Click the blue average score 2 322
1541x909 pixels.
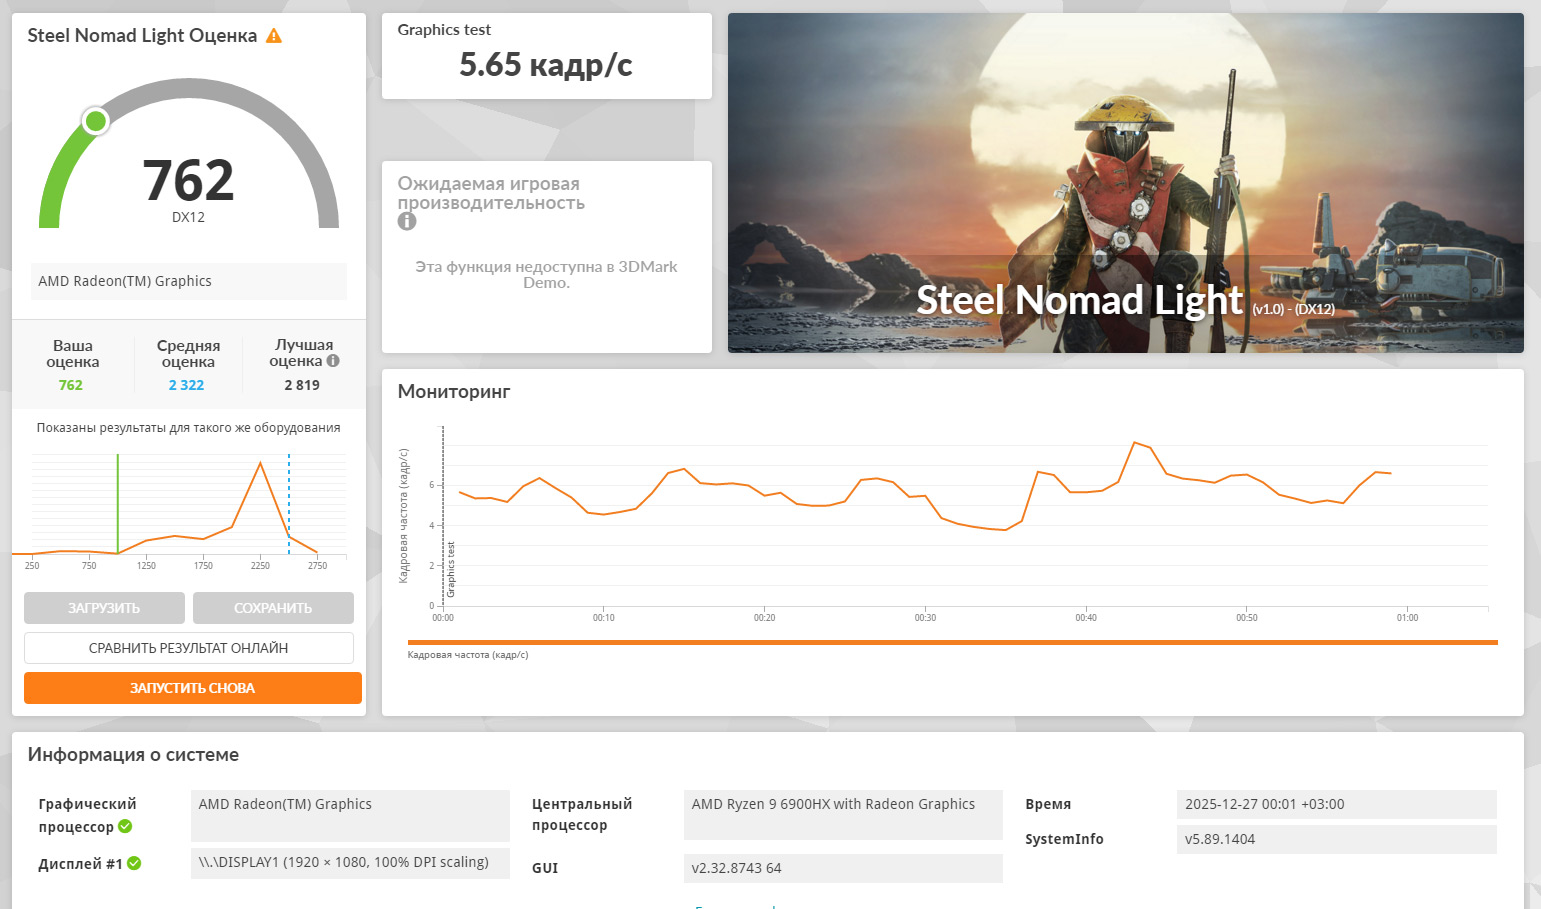(x=186, y=385)
